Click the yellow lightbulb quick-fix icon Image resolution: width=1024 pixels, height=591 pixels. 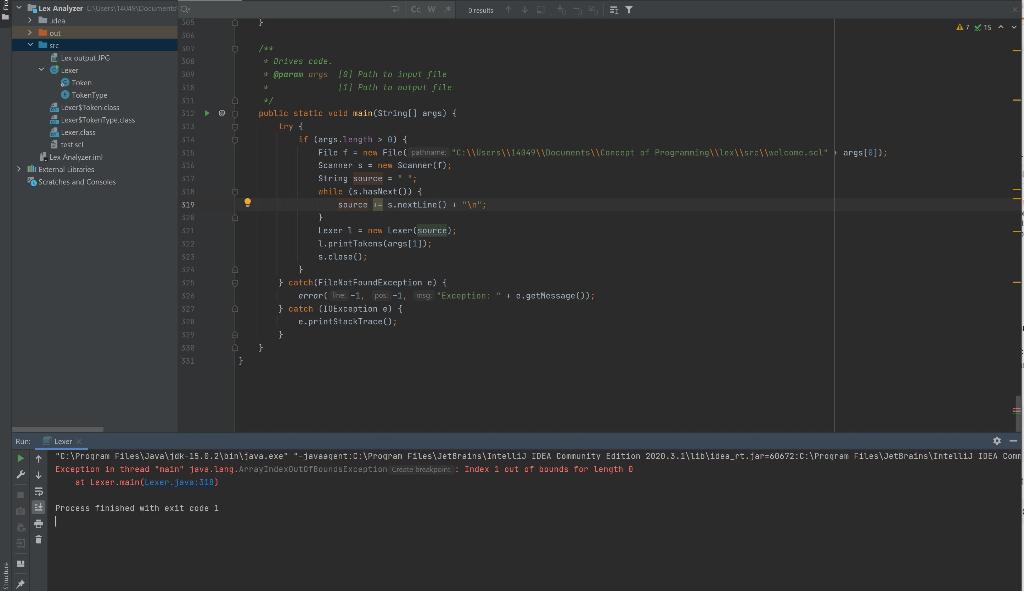(247, 204)
